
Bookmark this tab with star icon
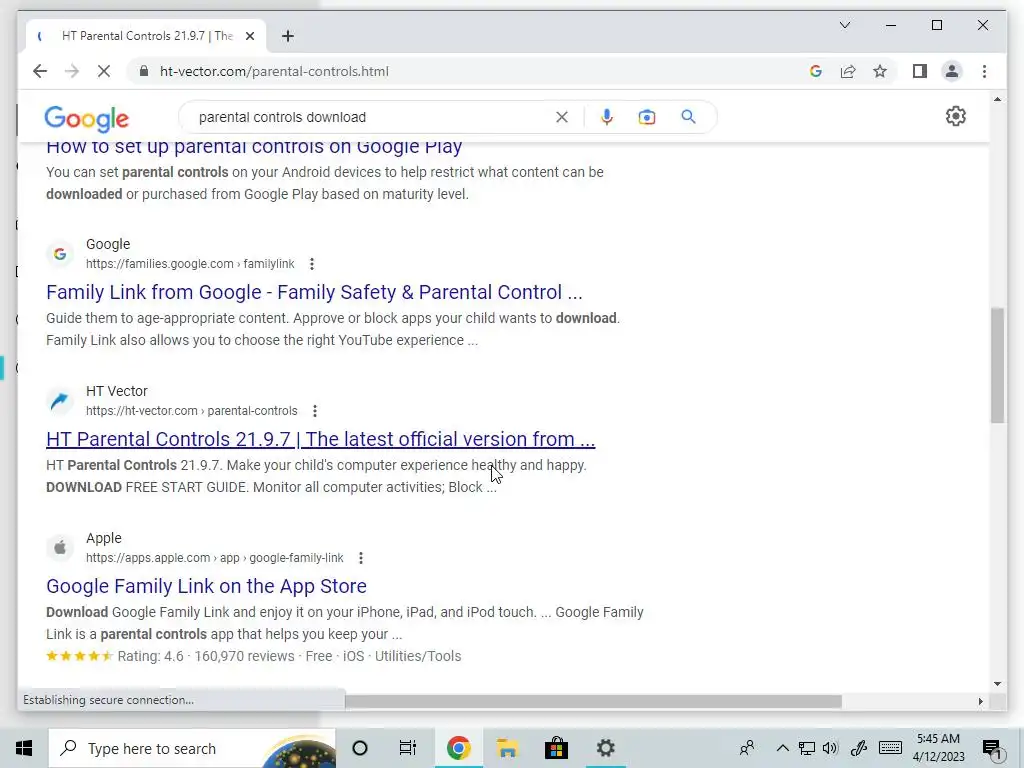point(880,71)
